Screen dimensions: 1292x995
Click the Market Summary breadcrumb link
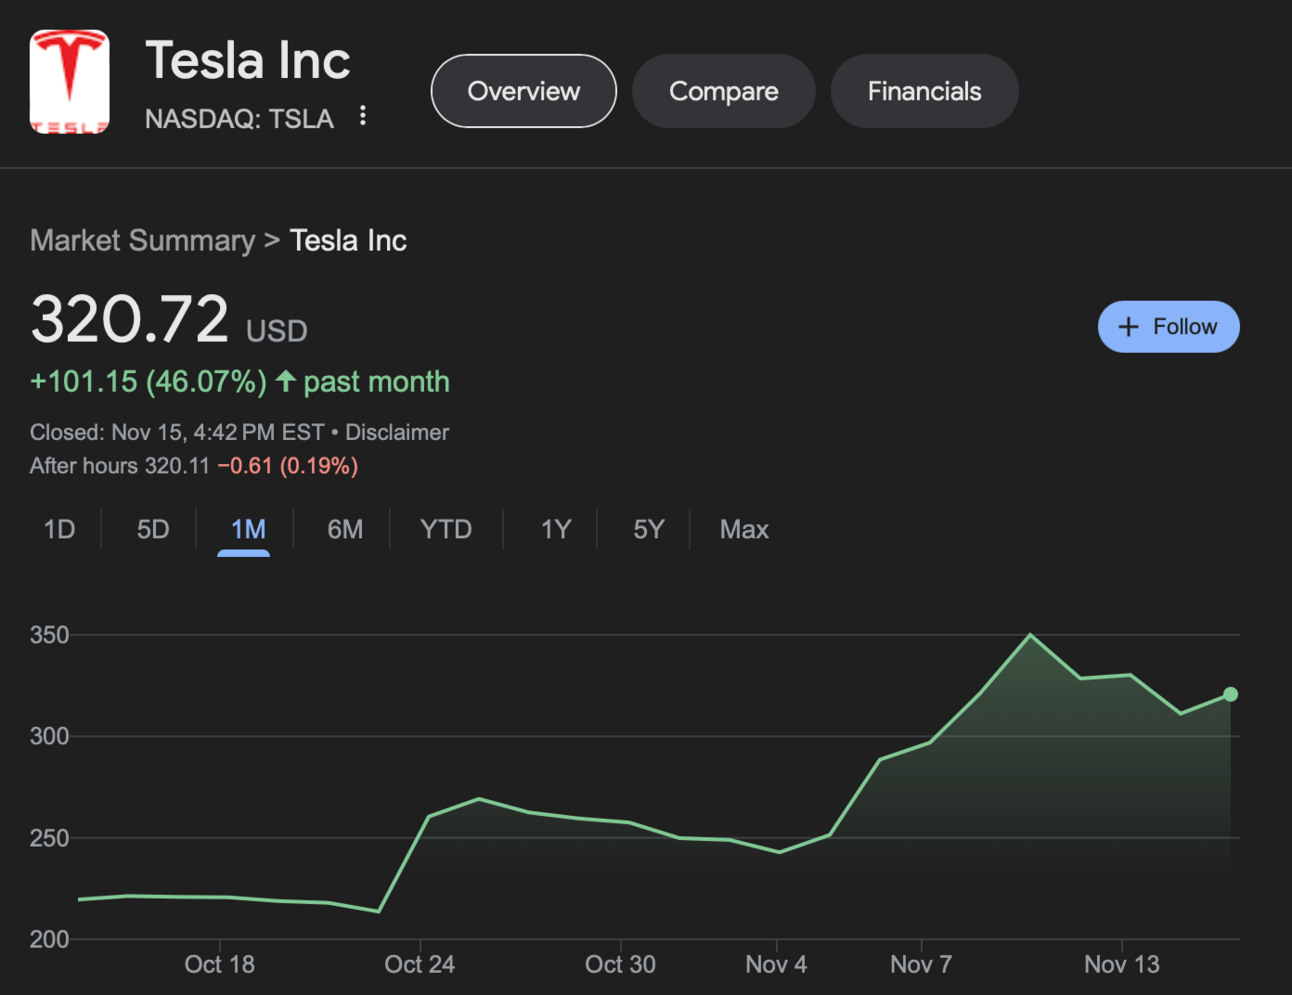click(142, 240)
